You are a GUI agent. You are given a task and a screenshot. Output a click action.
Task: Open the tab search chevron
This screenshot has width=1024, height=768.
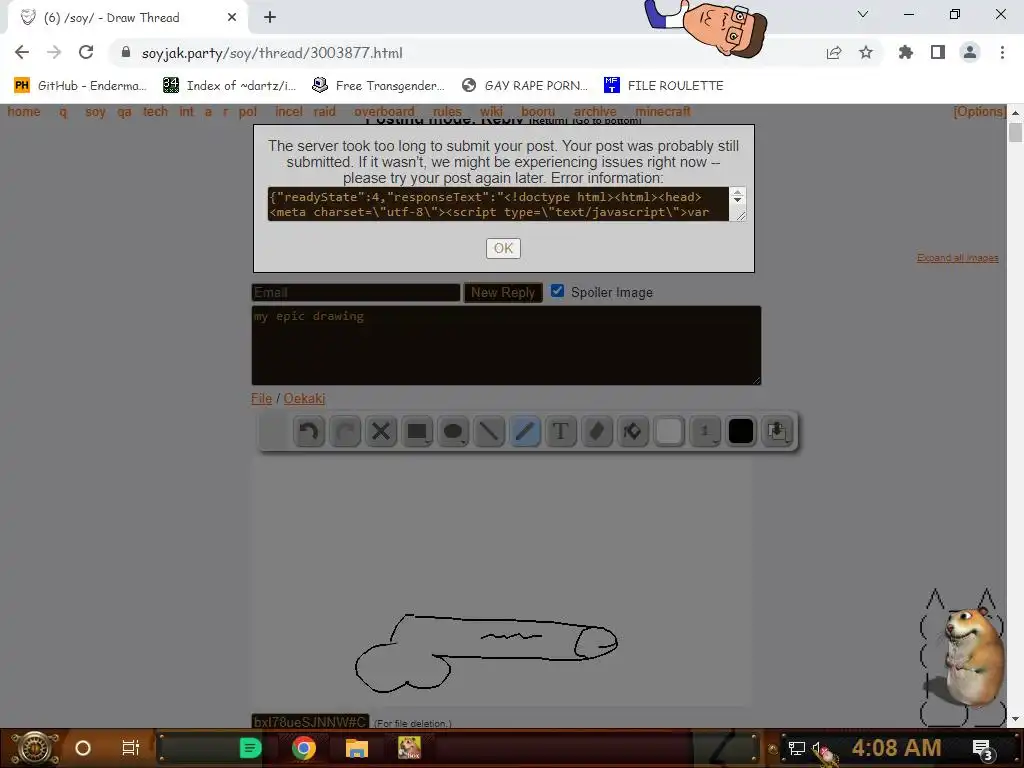pyautogui.click(x=863, y=14)
